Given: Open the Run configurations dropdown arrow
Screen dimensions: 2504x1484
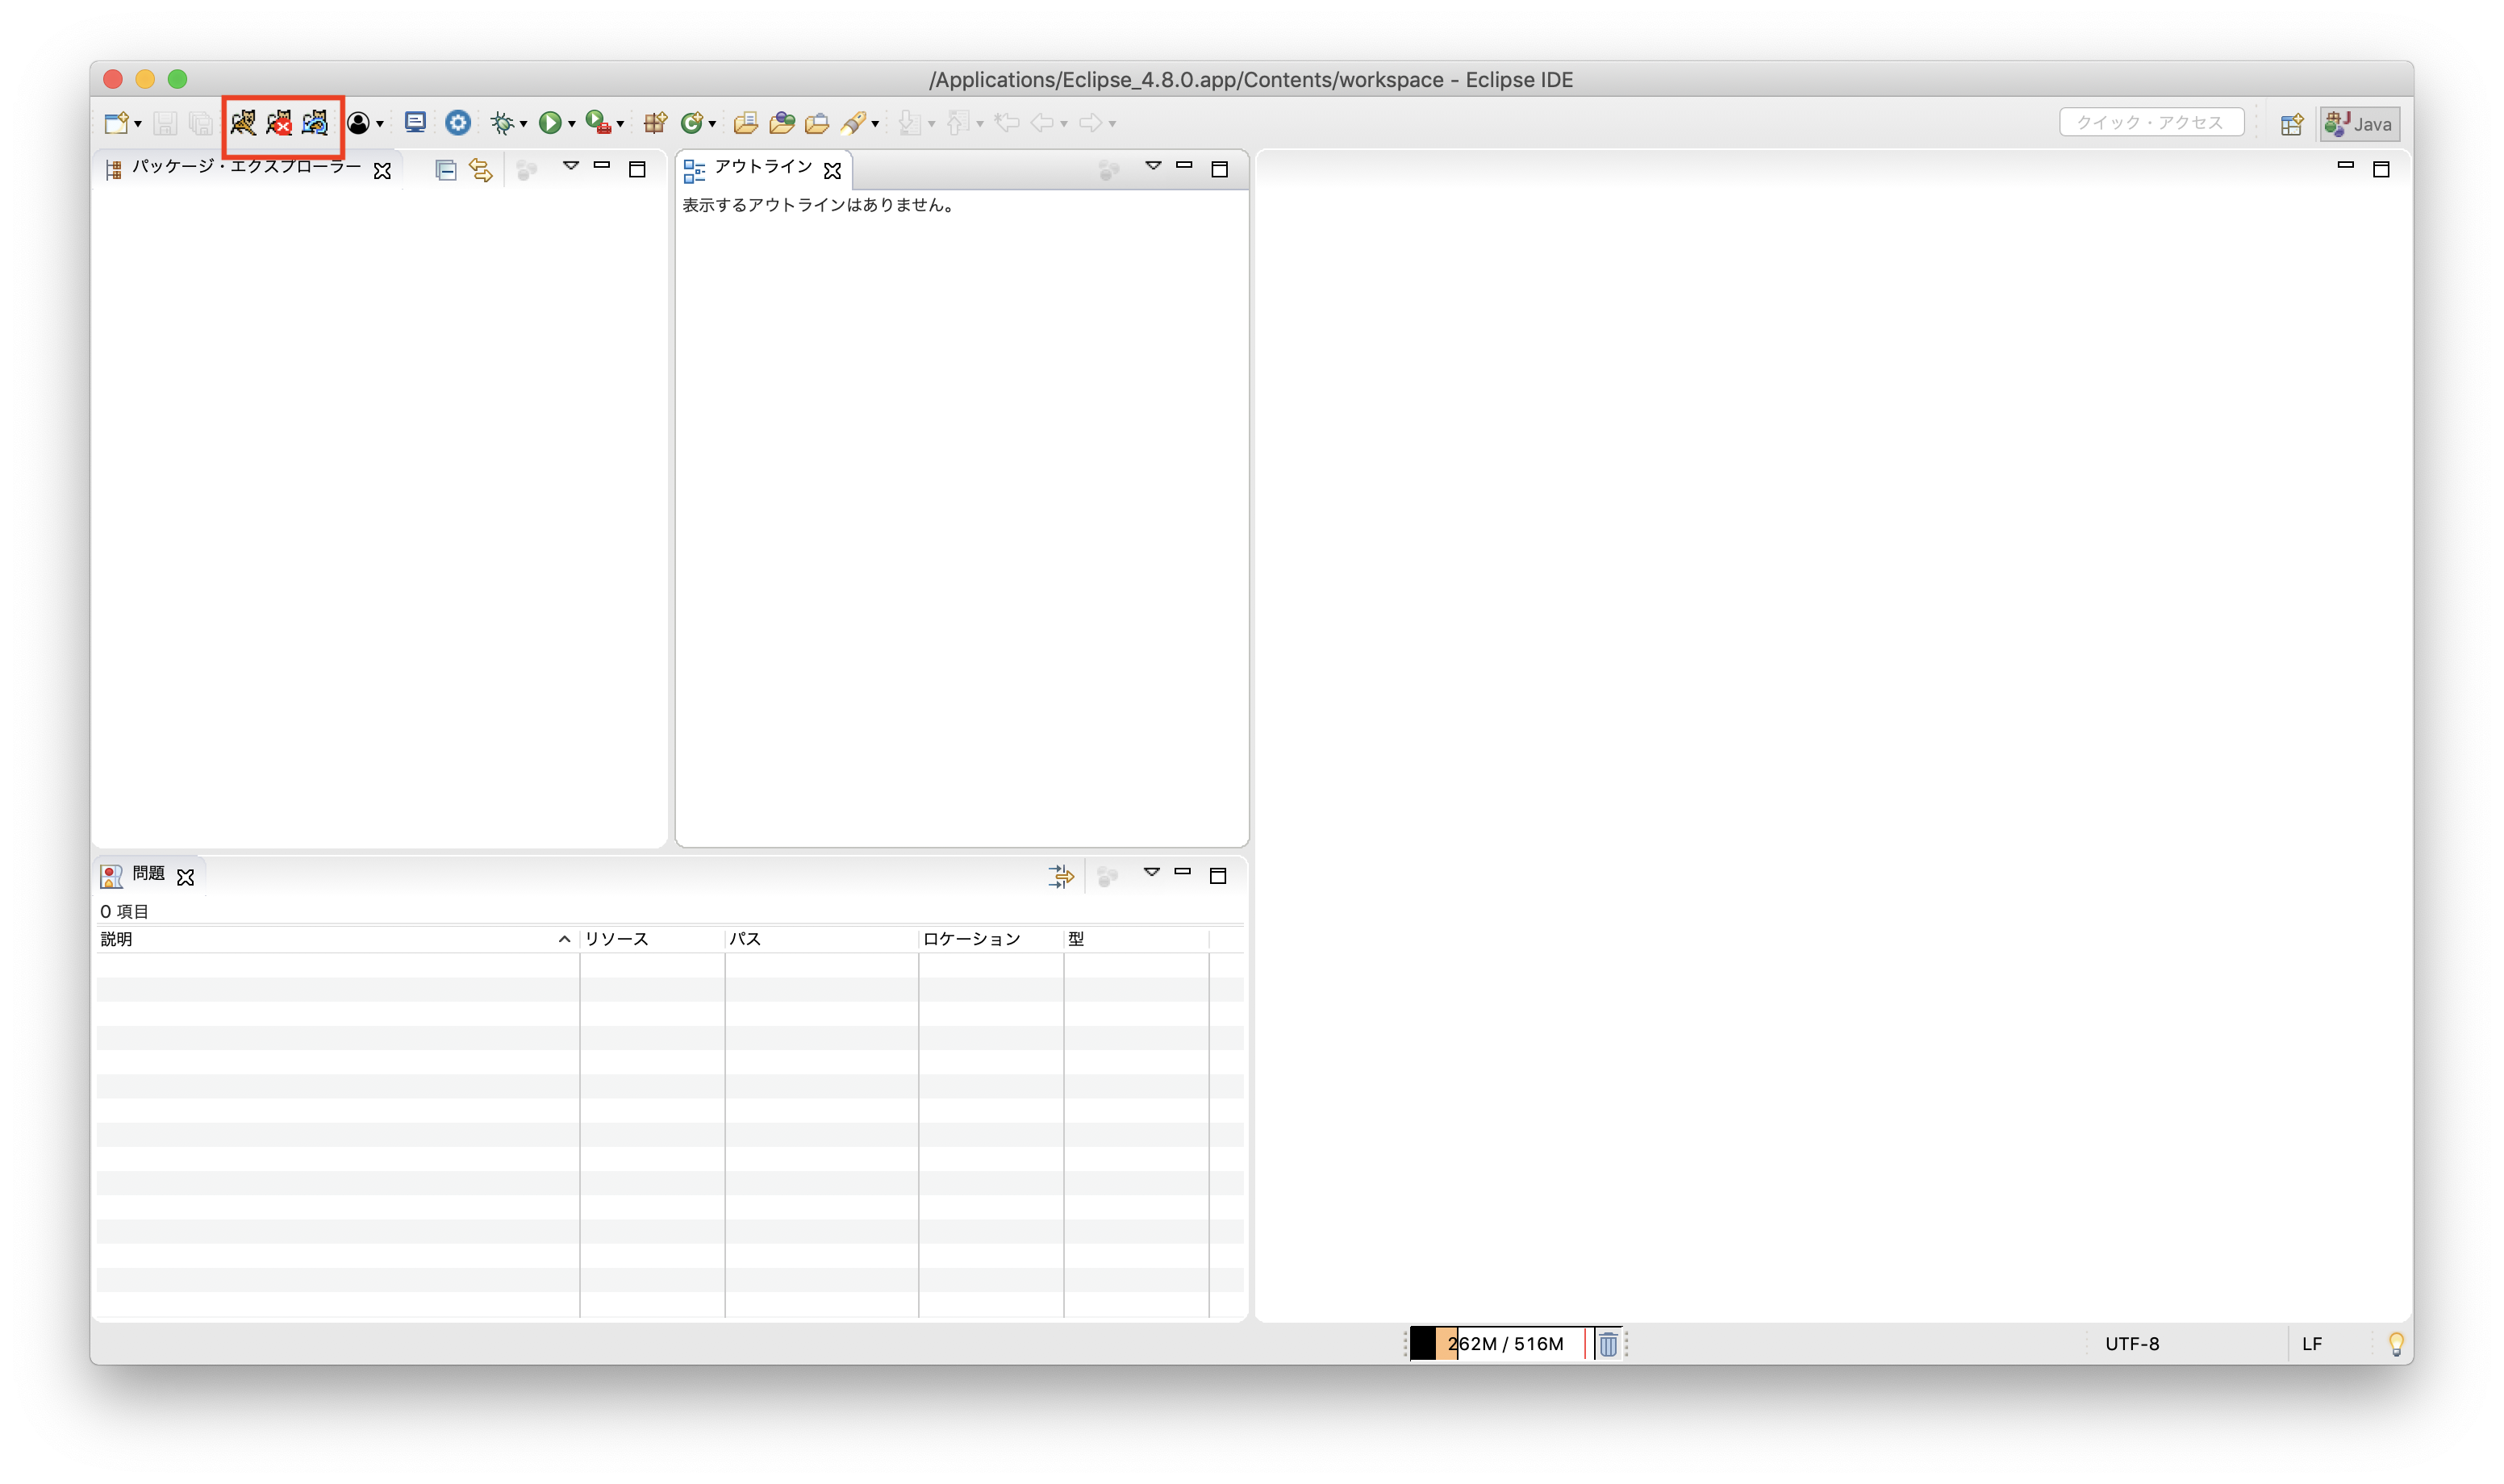Looking at the screenshot, I should coord(572,124).
